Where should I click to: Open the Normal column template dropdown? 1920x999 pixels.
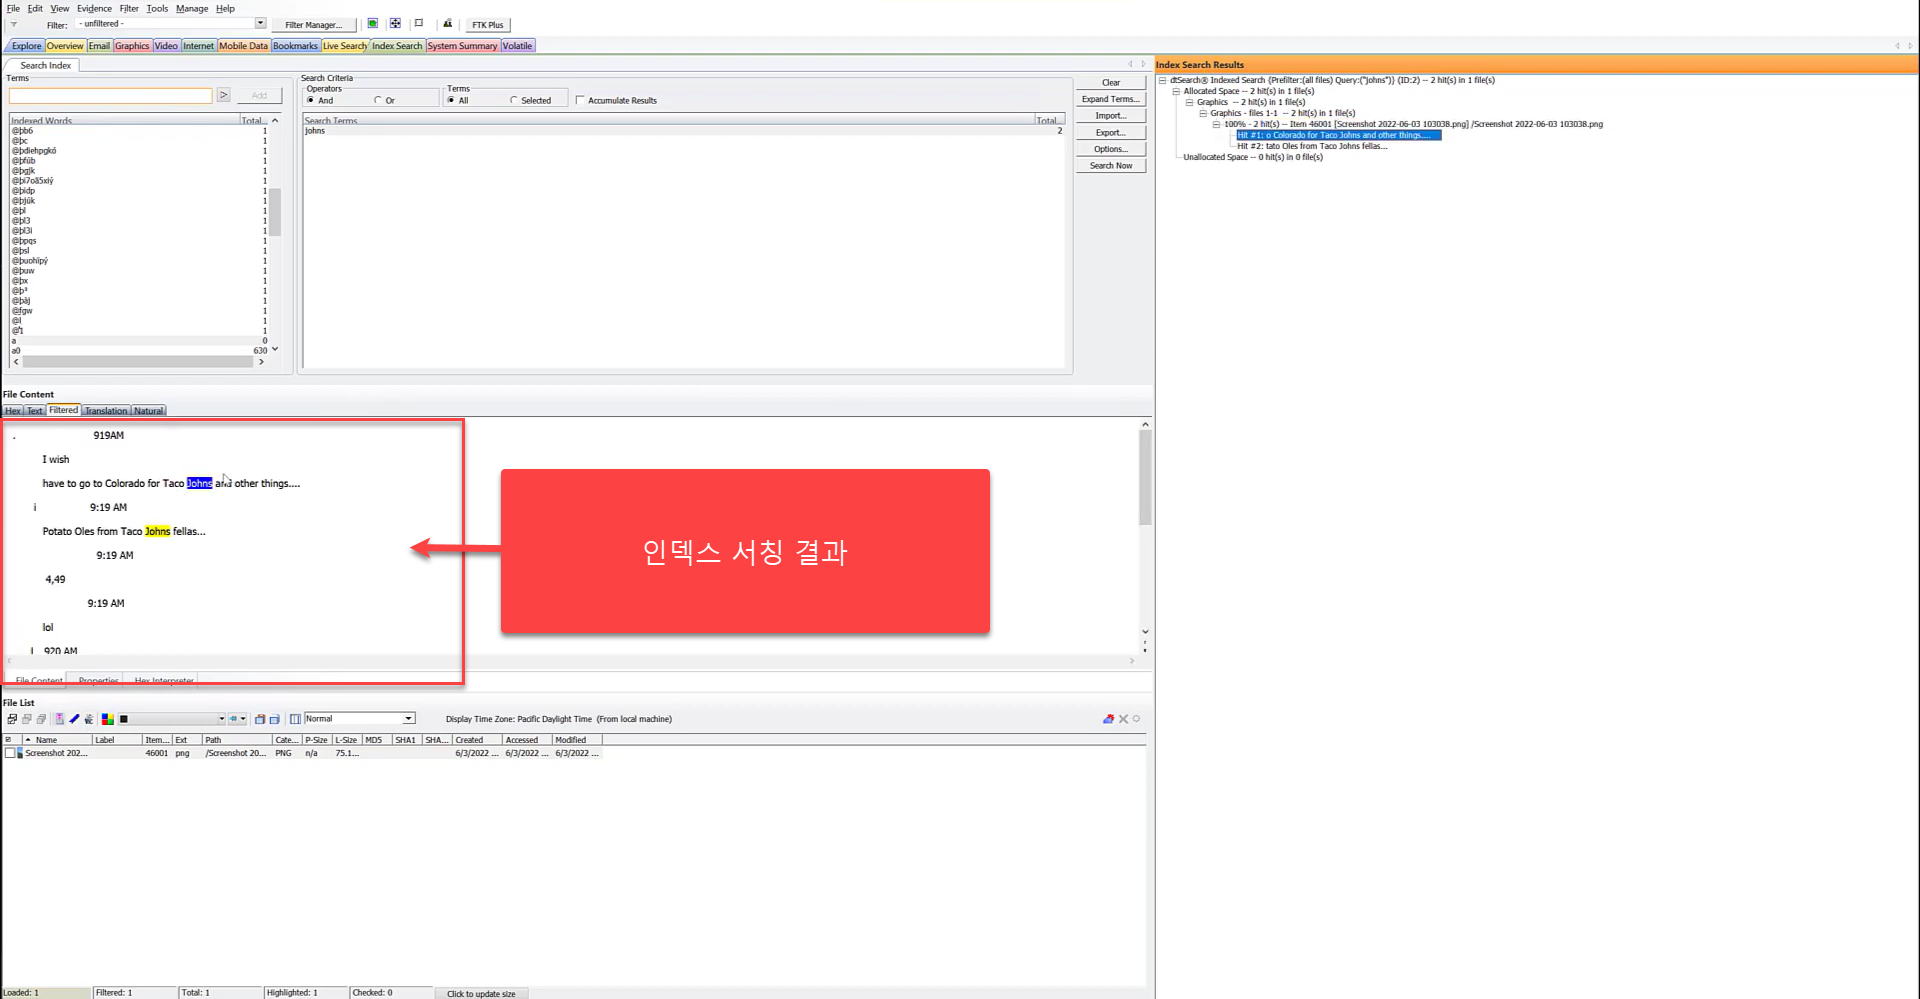coord(409,719)
